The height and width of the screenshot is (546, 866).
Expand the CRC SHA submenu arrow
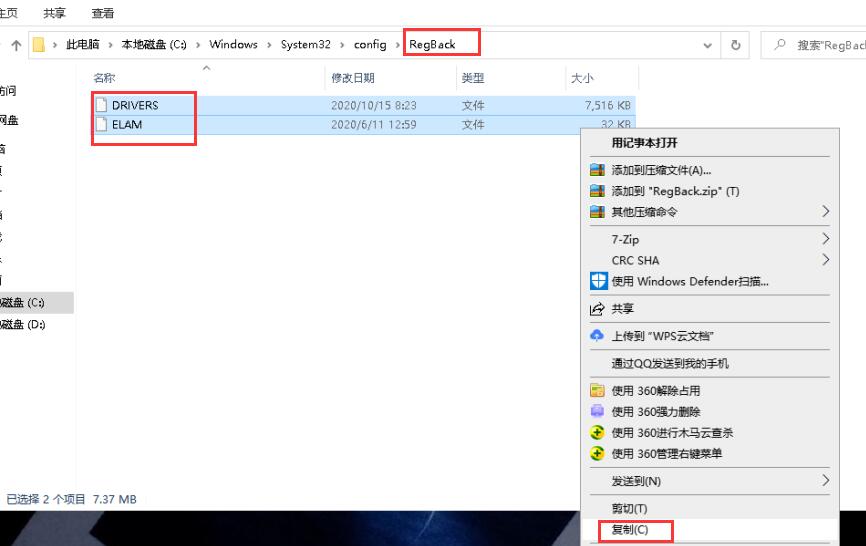[x=825, y=259]
